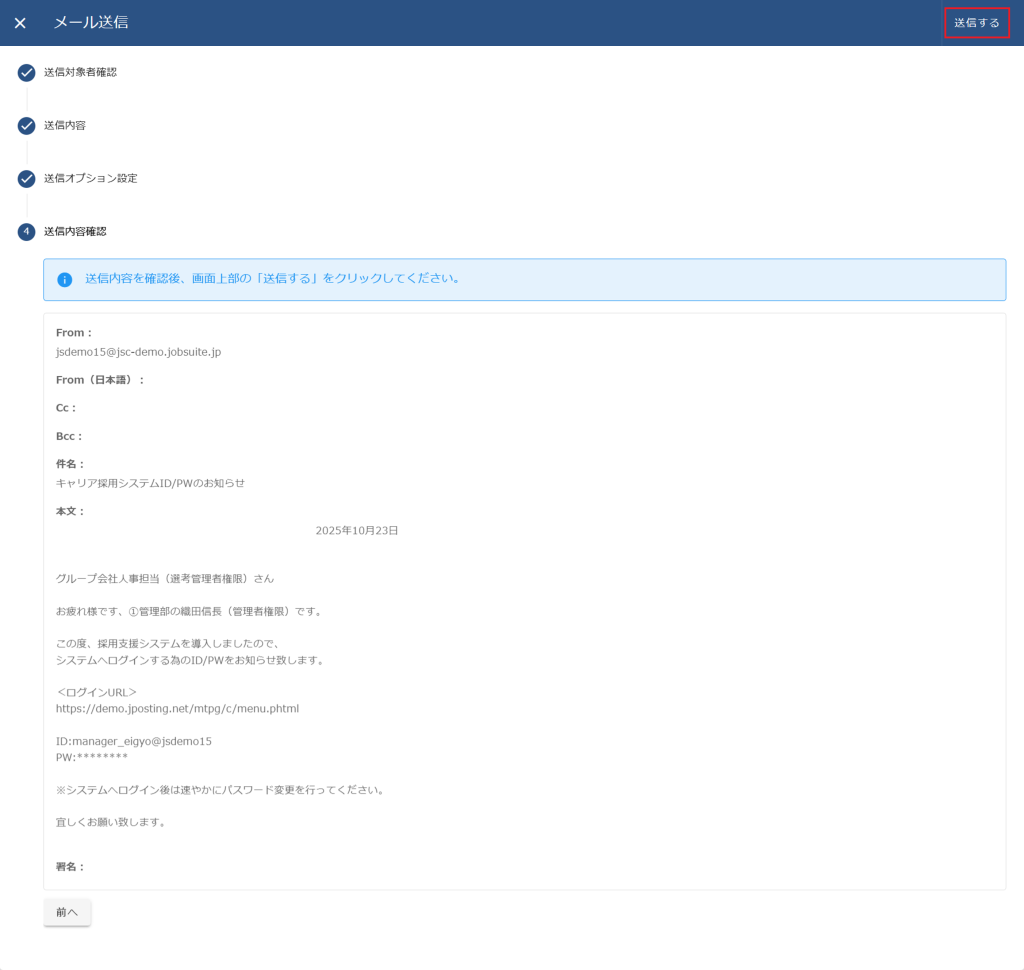Viewport: 1024px width, 970px height.
Task: Click the 送信する button to send the mail
Action: [x=976, y=23]
